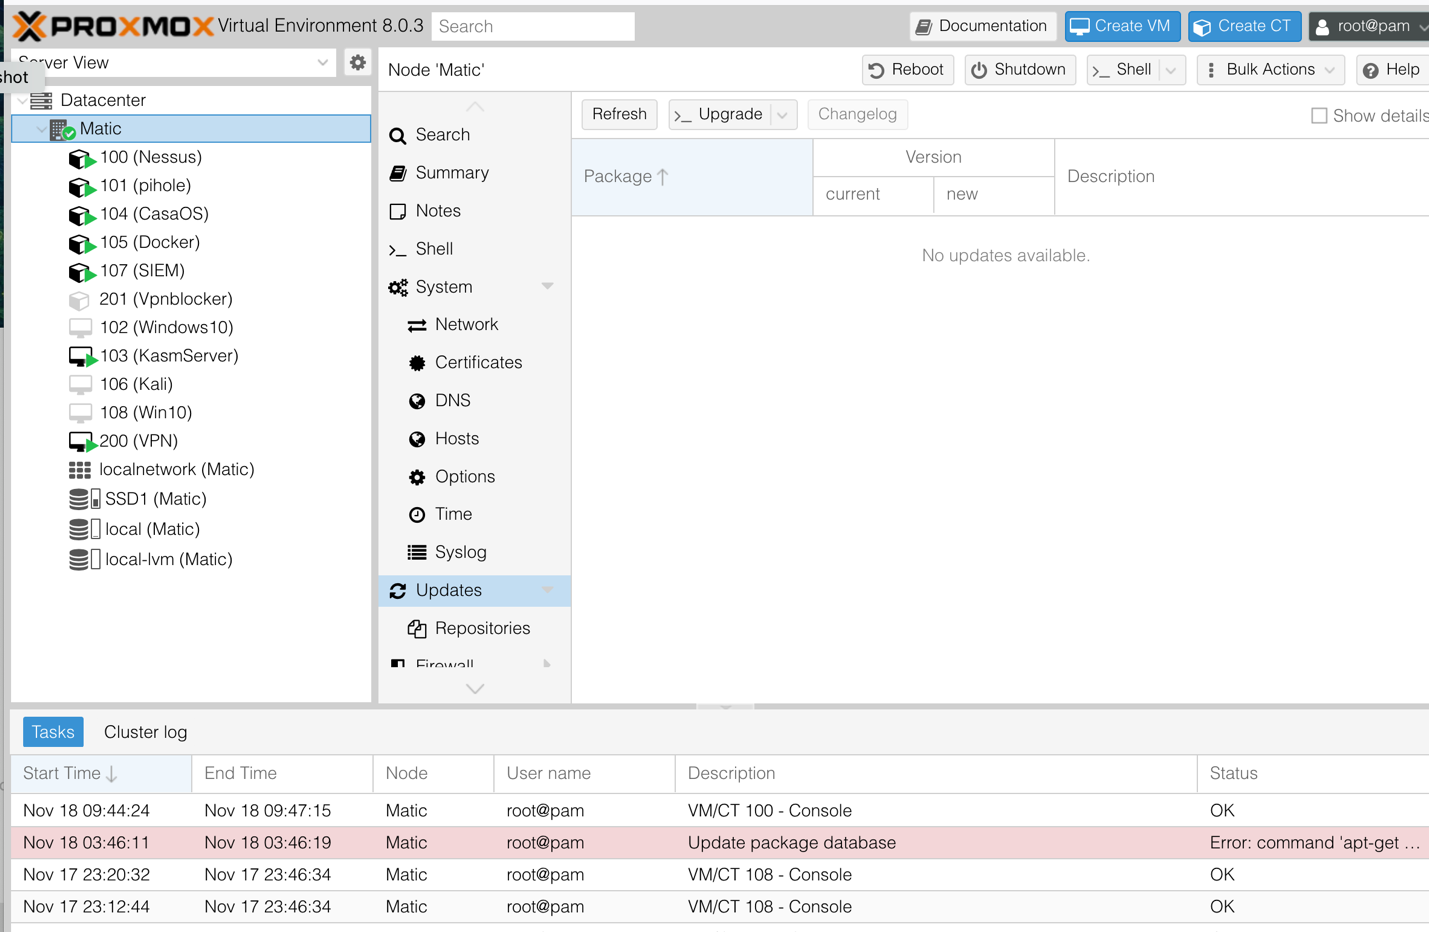Viewport: 1429px width, 932px height.
Task: Click the localnetwork (Matic) grid icon
Action: (80, 470)
